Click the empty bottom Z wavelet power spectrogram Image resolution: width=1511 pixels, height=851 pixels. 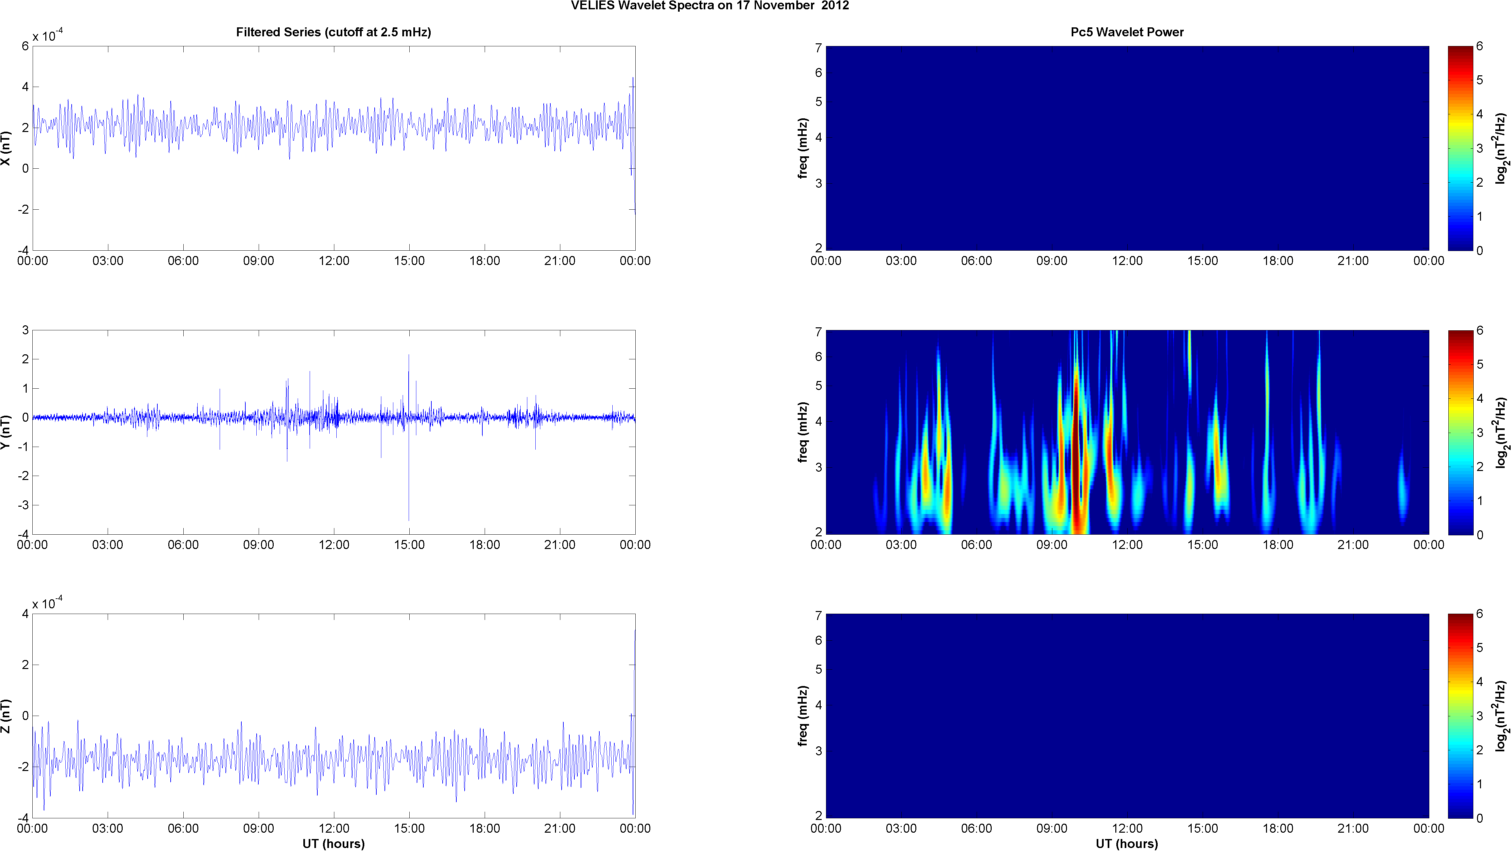tap(1127, 716)
